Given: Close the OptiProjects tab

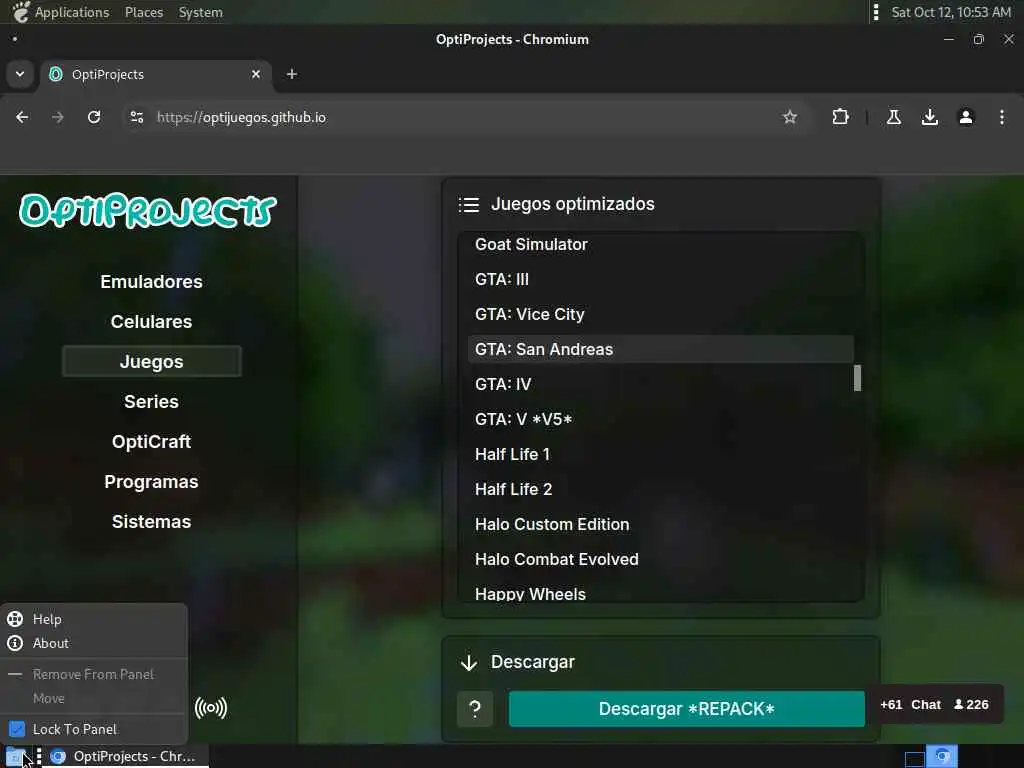Looking at the screenshot, I should click(256, 74).
